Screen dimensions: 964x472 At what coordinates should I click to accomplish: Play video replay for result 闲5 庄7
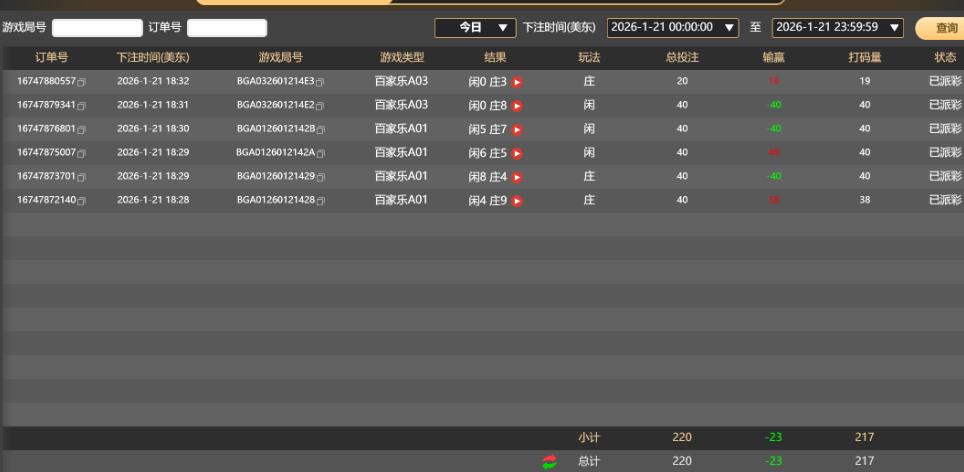pyautogui.click(x=517, y=129)
